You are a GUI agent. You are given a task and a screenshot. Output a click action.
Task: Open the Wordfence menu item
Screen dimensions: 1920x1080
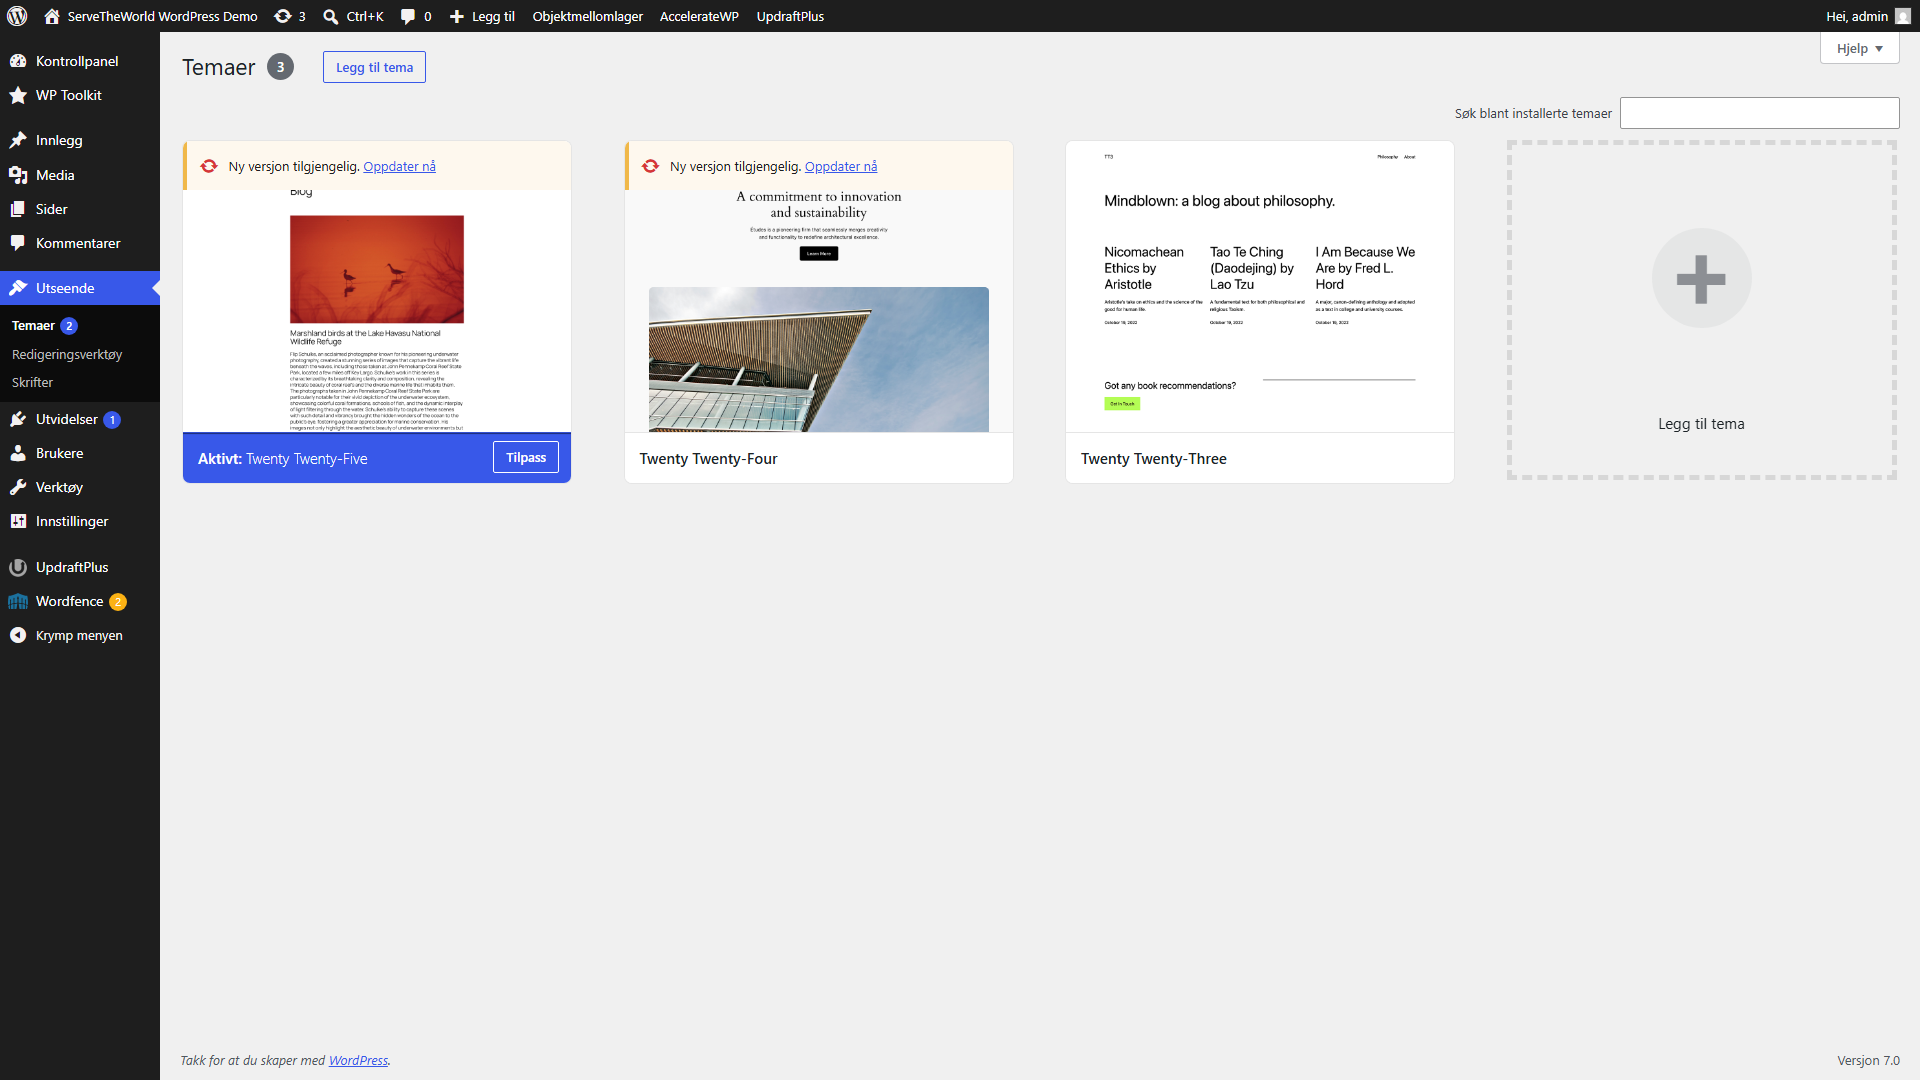pos(80,601)
